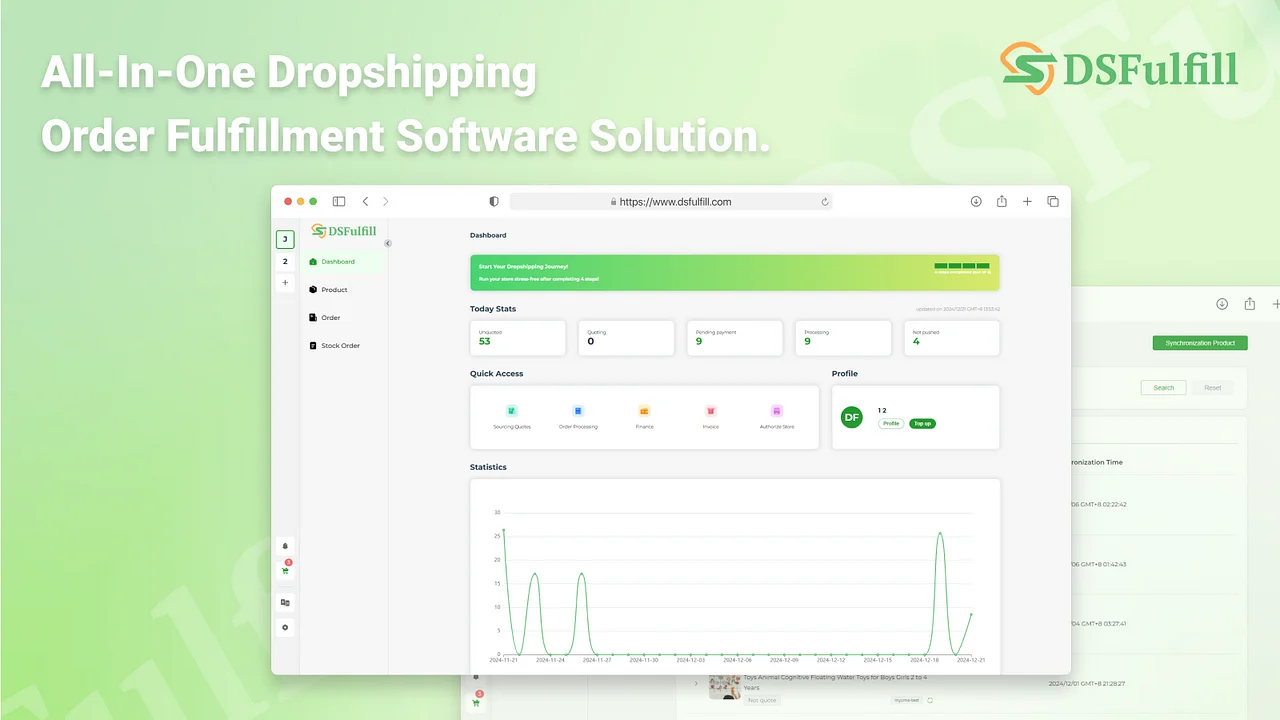The image size is (1280, 720).
Task: Click the Synchronization Product button
Action: coord(1200,342)
